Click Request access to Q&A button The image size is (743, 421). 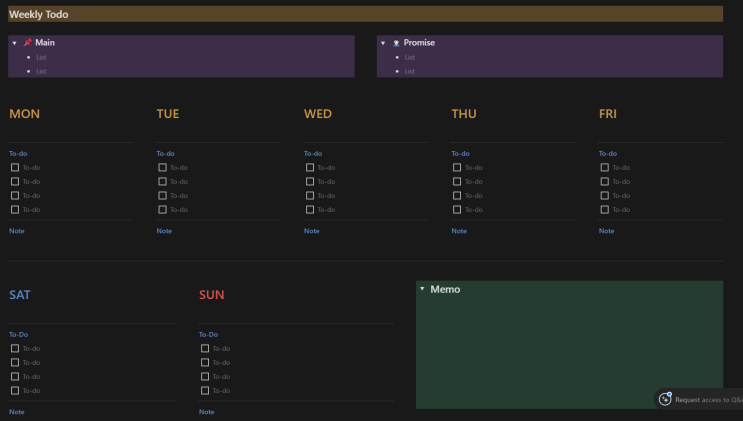pos(699,399)
